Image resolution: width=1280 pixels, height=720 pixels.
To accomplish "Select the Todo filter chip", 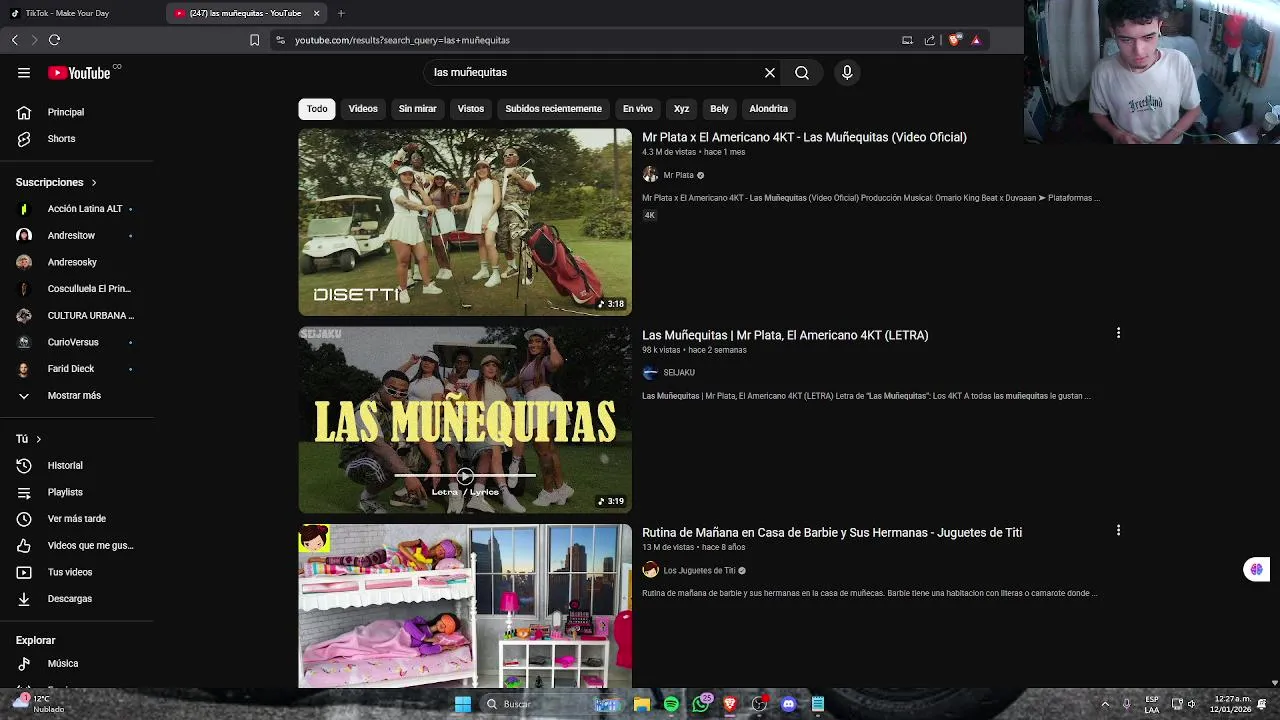I will point(317,109).
